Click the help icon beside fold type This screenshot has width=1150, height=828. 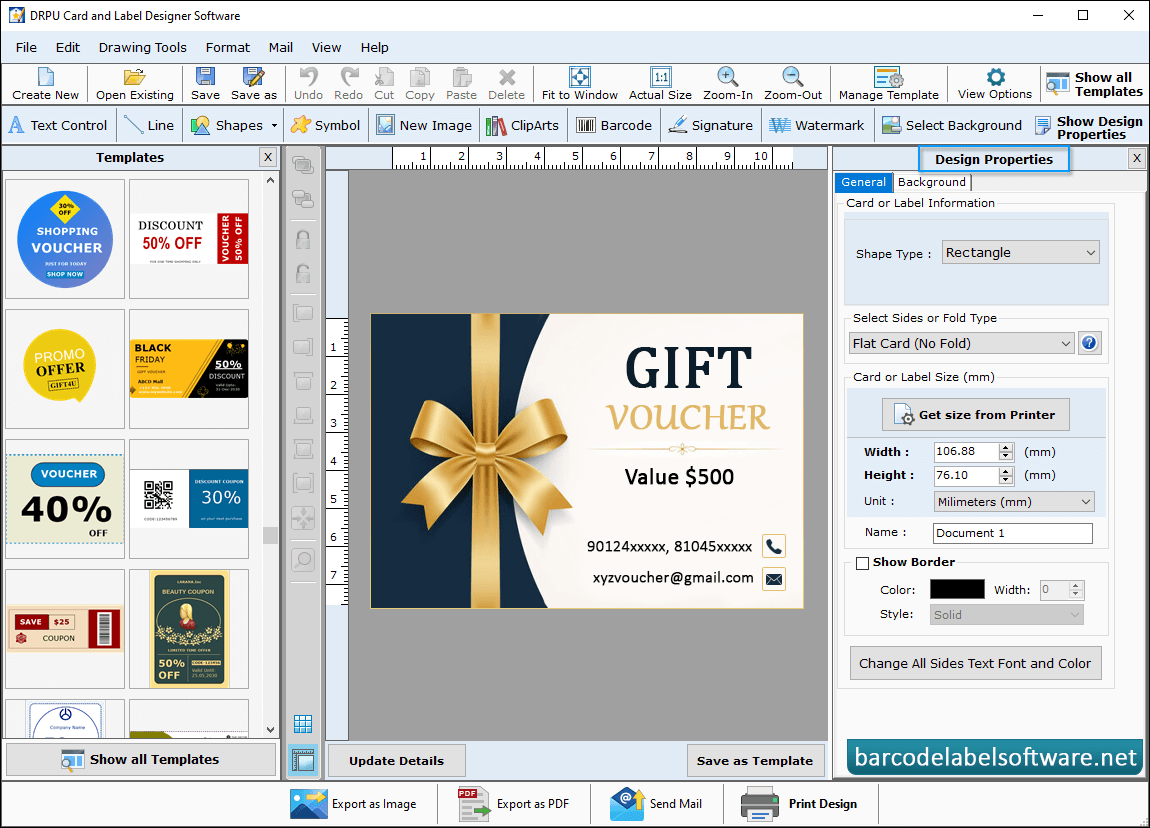[1089, 343]
